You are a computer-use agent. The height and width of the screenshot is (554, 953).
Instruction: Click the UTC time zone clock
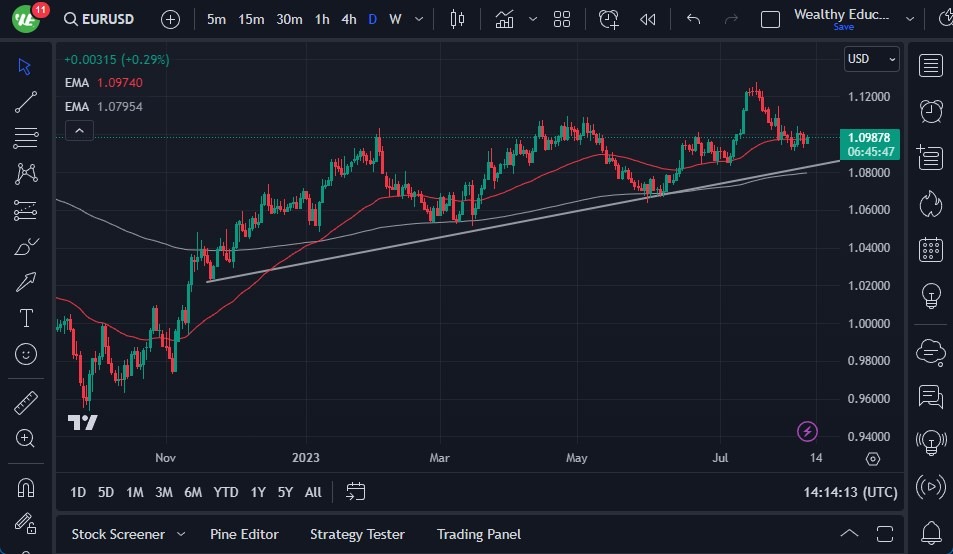click(849, 492)
